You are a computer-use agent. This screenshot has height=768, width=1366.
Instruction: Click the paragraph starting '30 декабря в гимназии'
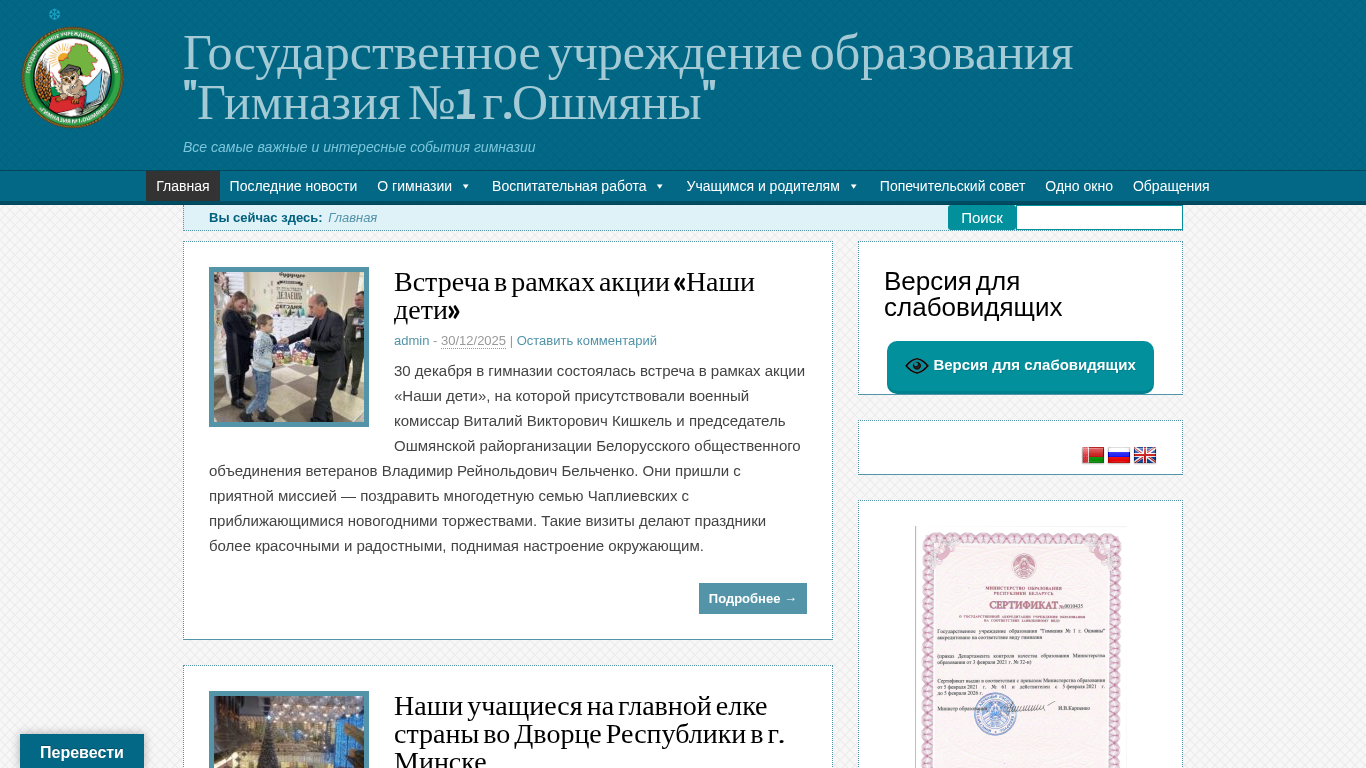click(508, 458)
